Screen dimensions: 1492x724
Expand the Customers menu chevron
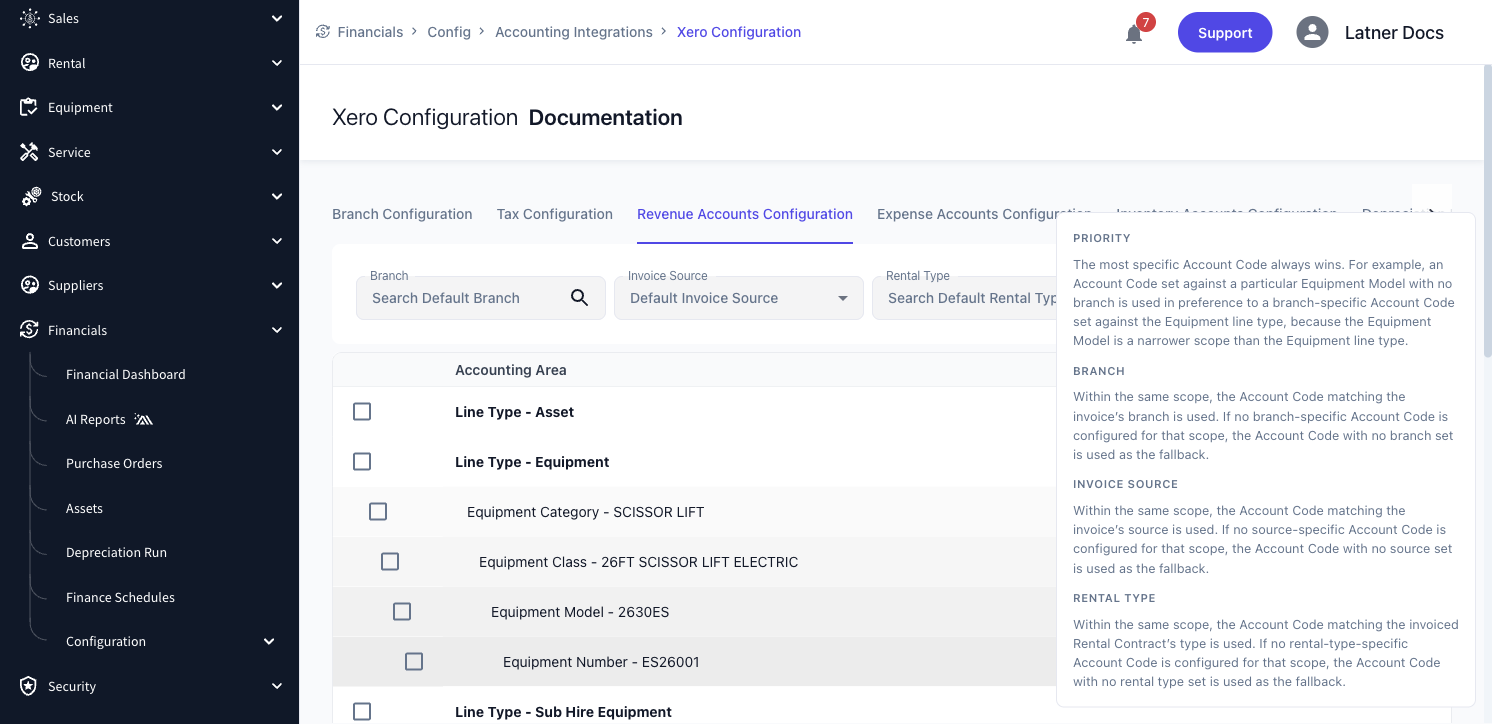tap(277, 241)
